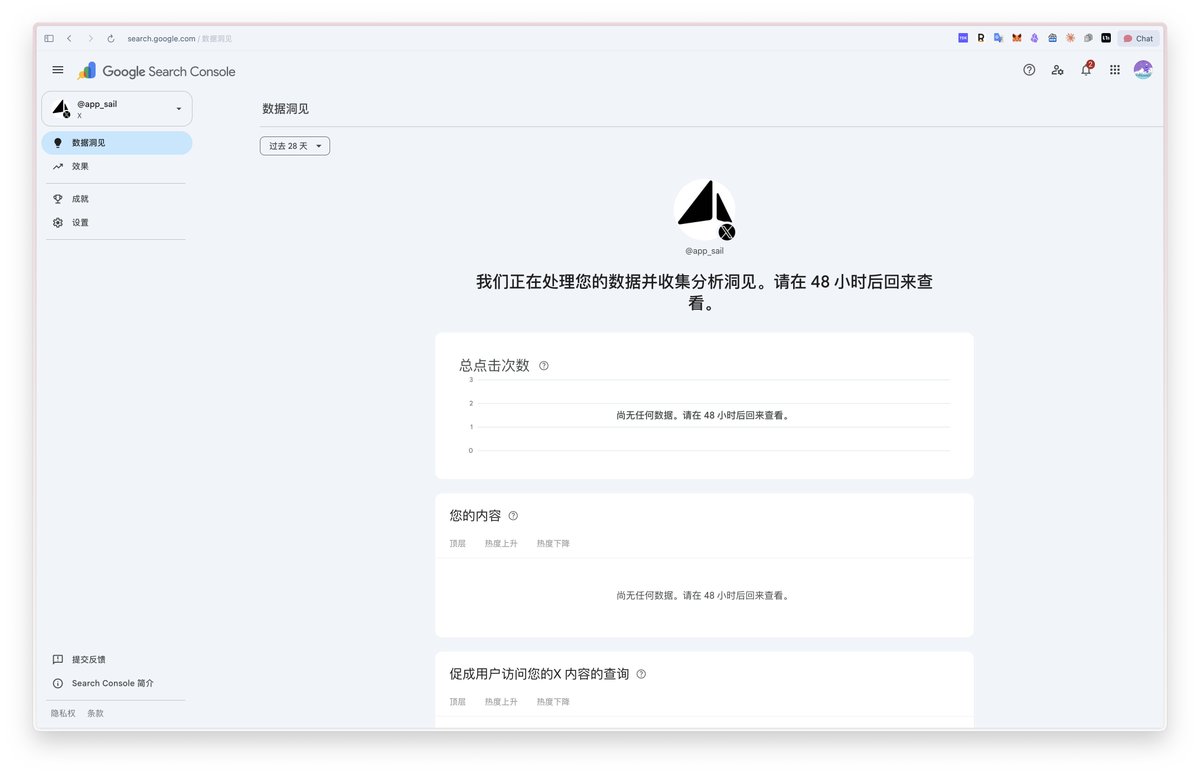Open the user management icon in header

[1057, 70]
